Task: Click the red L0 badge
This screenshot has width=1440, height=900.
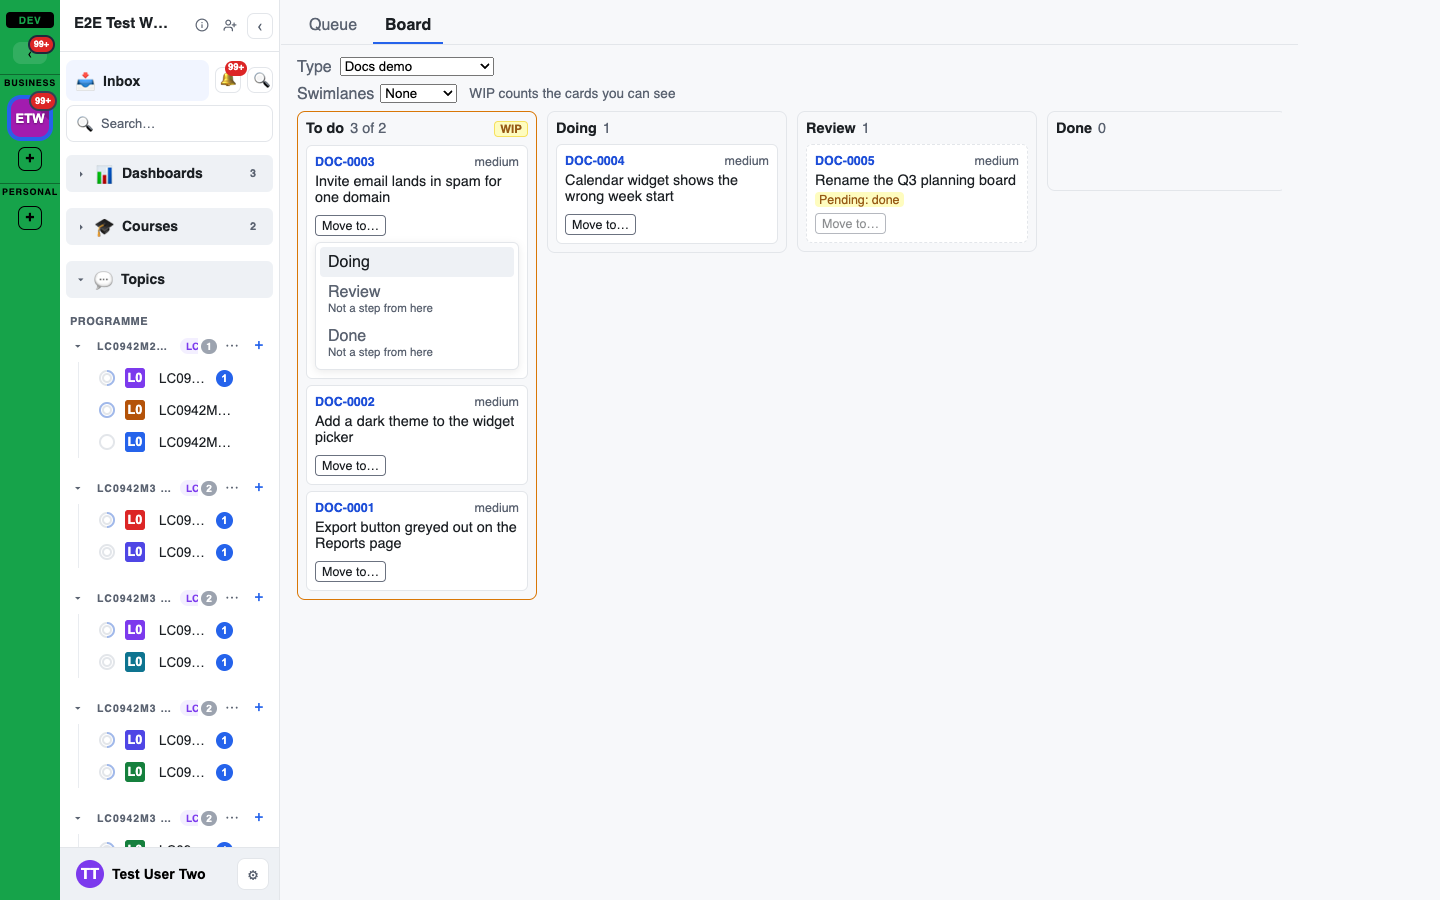Action: pos(135,520)
